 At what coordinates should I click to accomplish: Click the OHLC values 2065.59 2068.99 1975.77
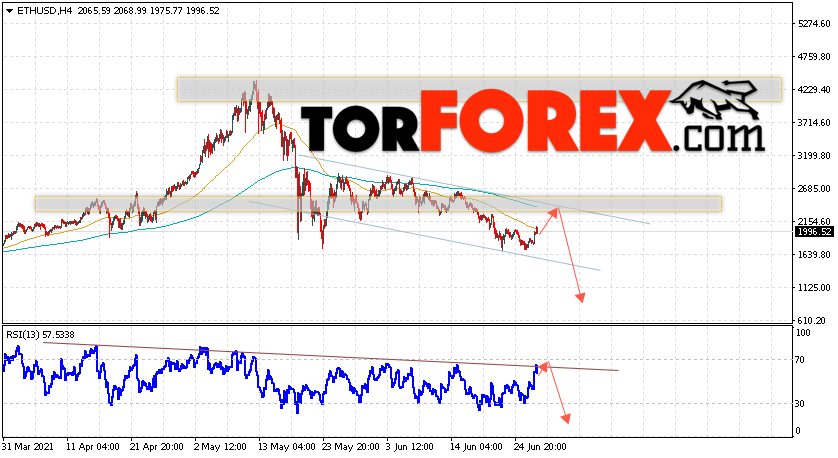[130, 11]
